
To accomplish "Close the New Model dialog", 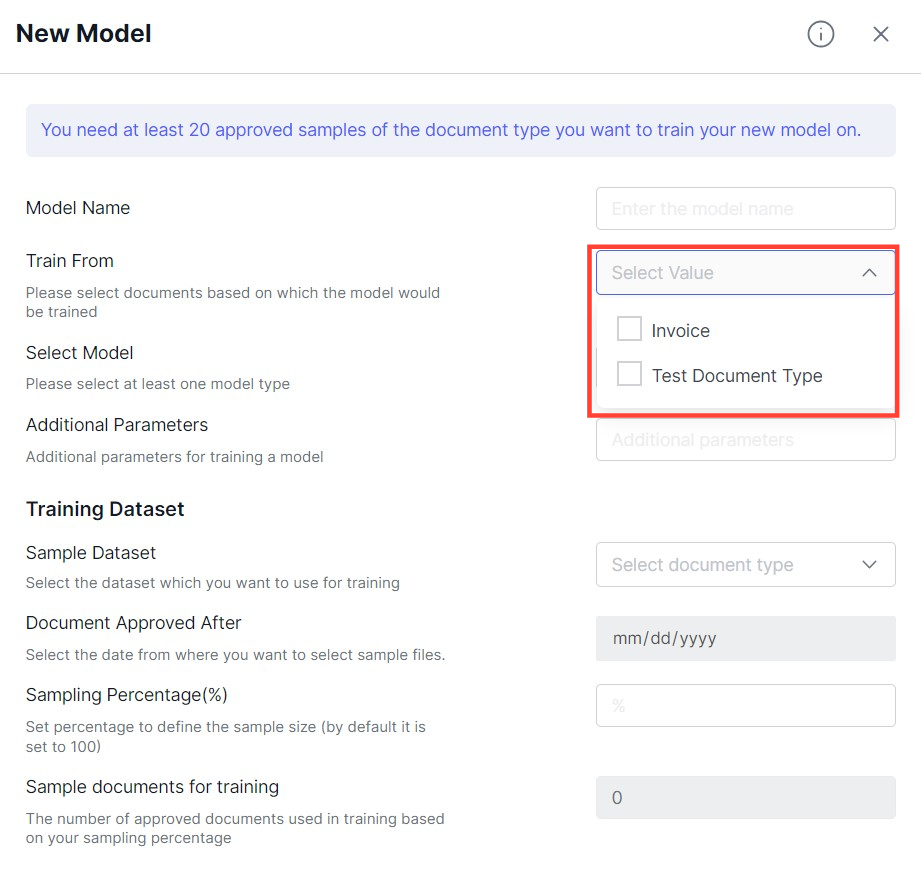I will [x=880, y=34].
